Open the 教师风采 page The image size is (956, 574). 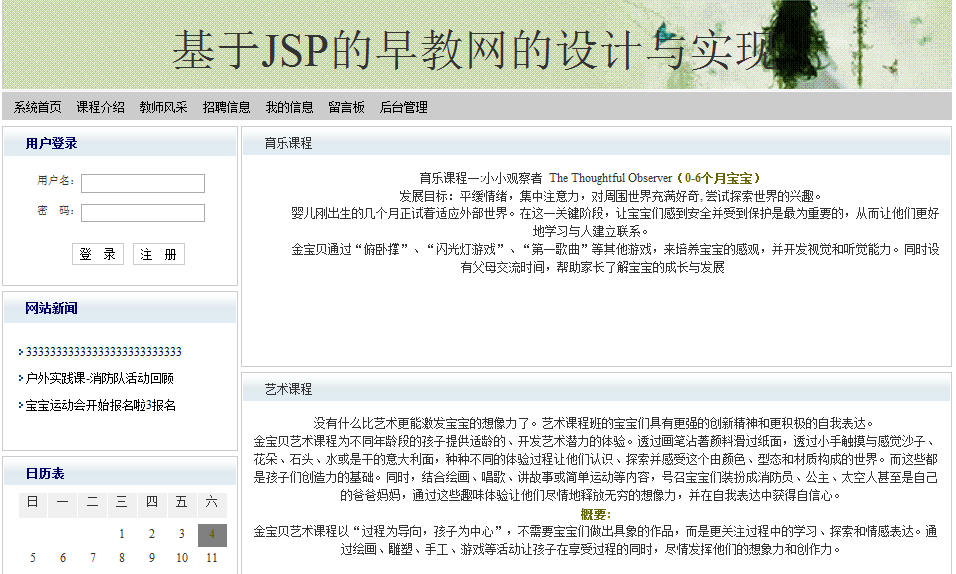[163, 108]
